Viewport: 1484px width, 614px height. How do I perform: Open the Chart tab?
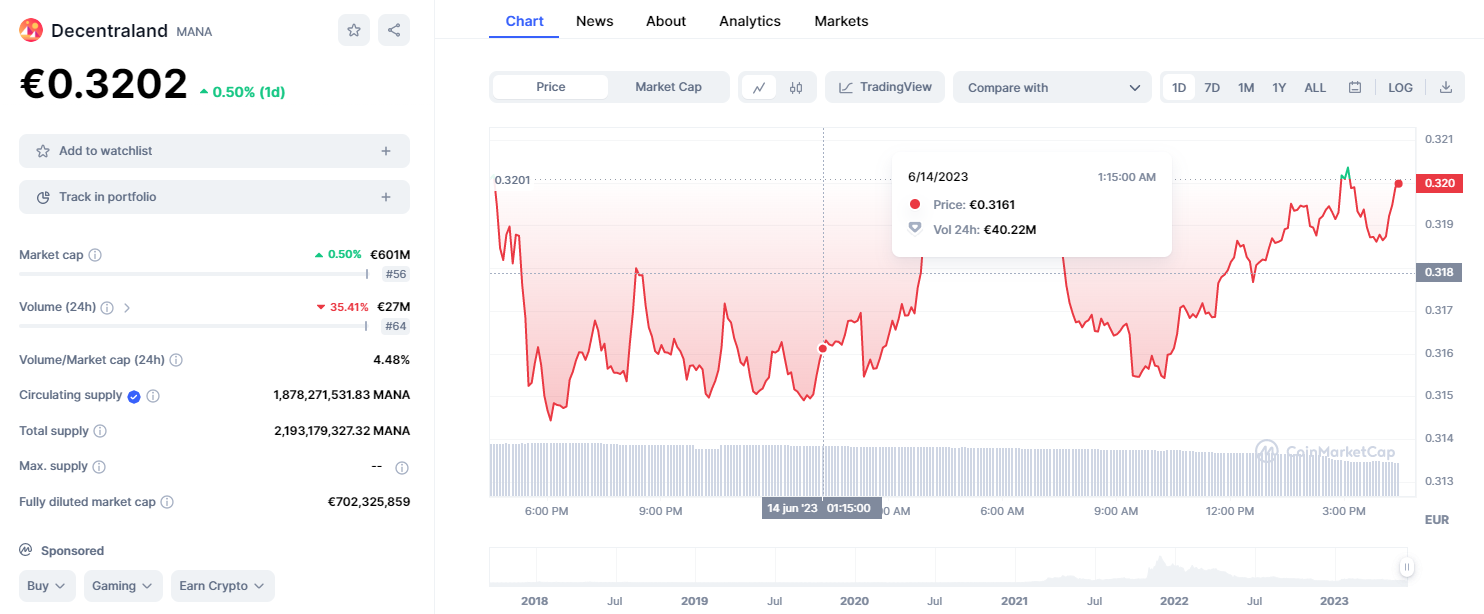(525, 20)
